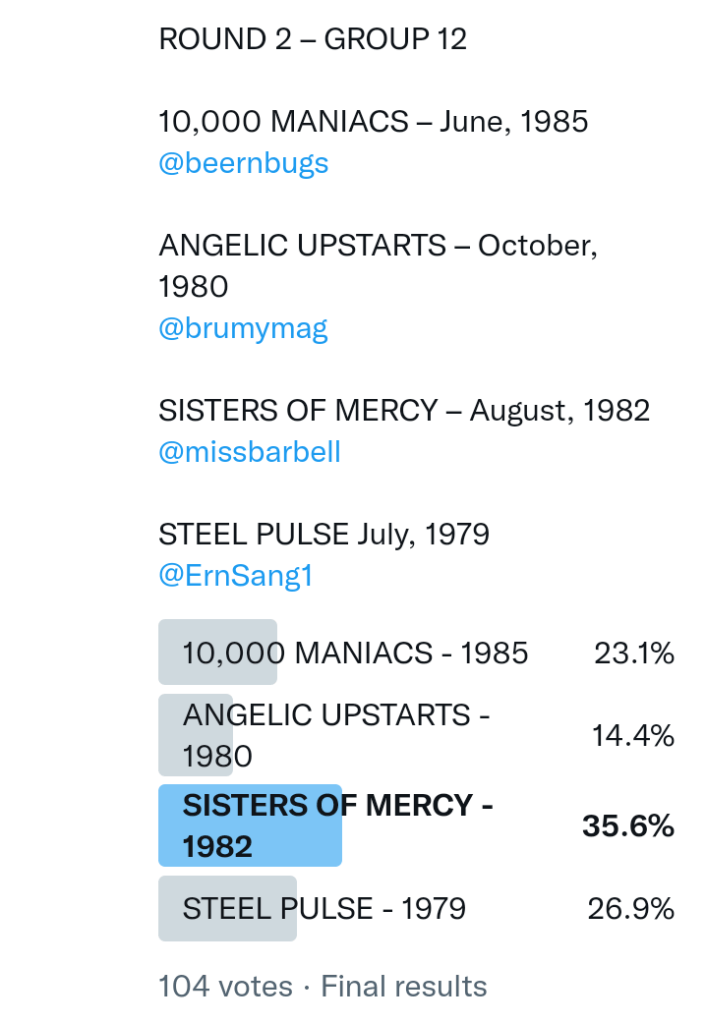
Task: Open the @ErnSang1 profile link
Action: [235, 576]
